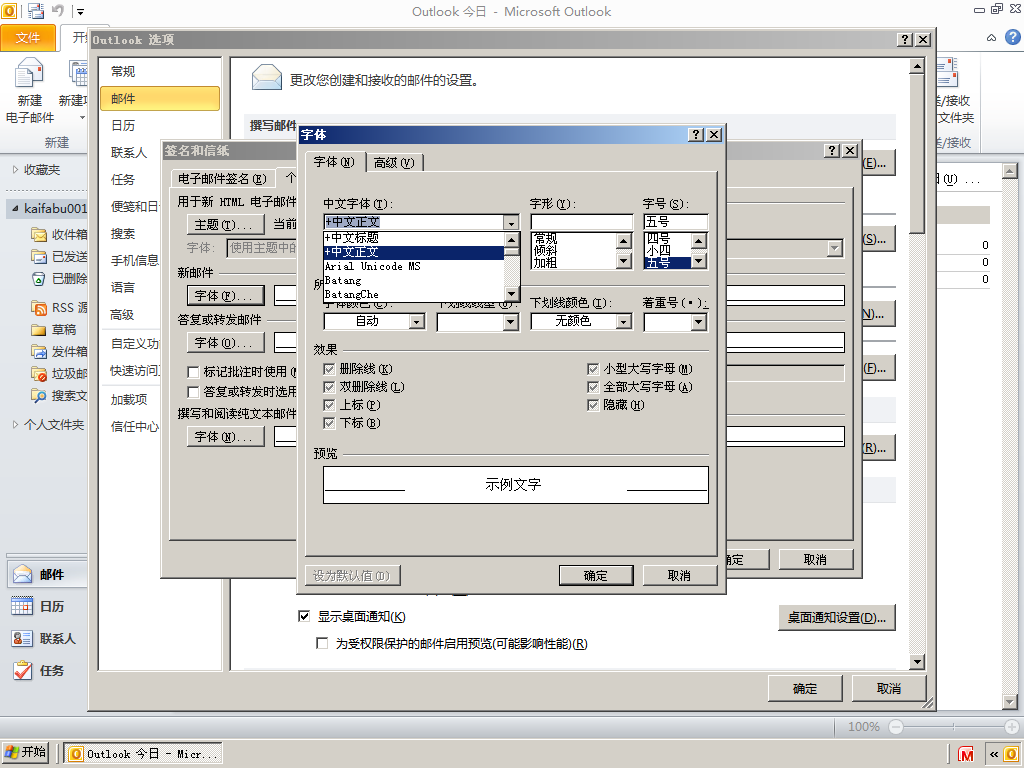
Task: Click the Deleted Items folder icon
Action: tap(39, 279)
